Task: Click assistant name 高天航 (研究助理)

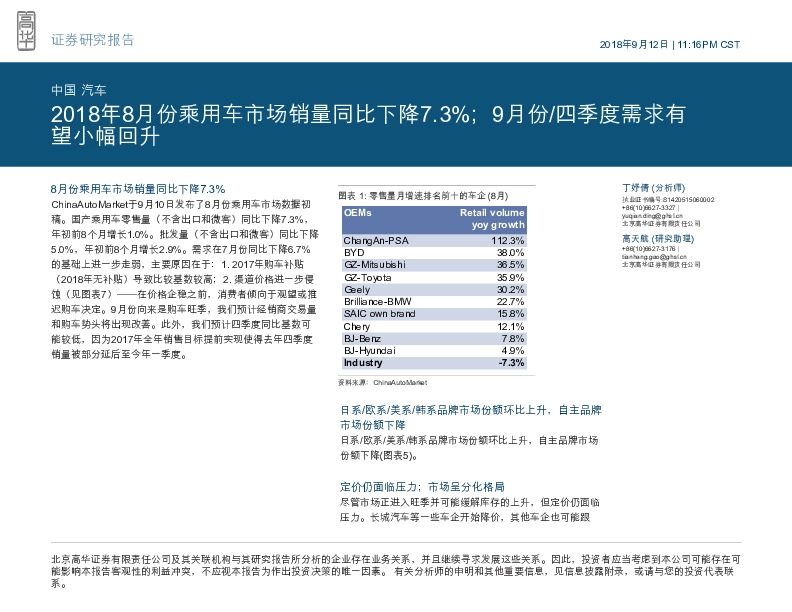Action: pyautogui.click(x=658, y=238)
